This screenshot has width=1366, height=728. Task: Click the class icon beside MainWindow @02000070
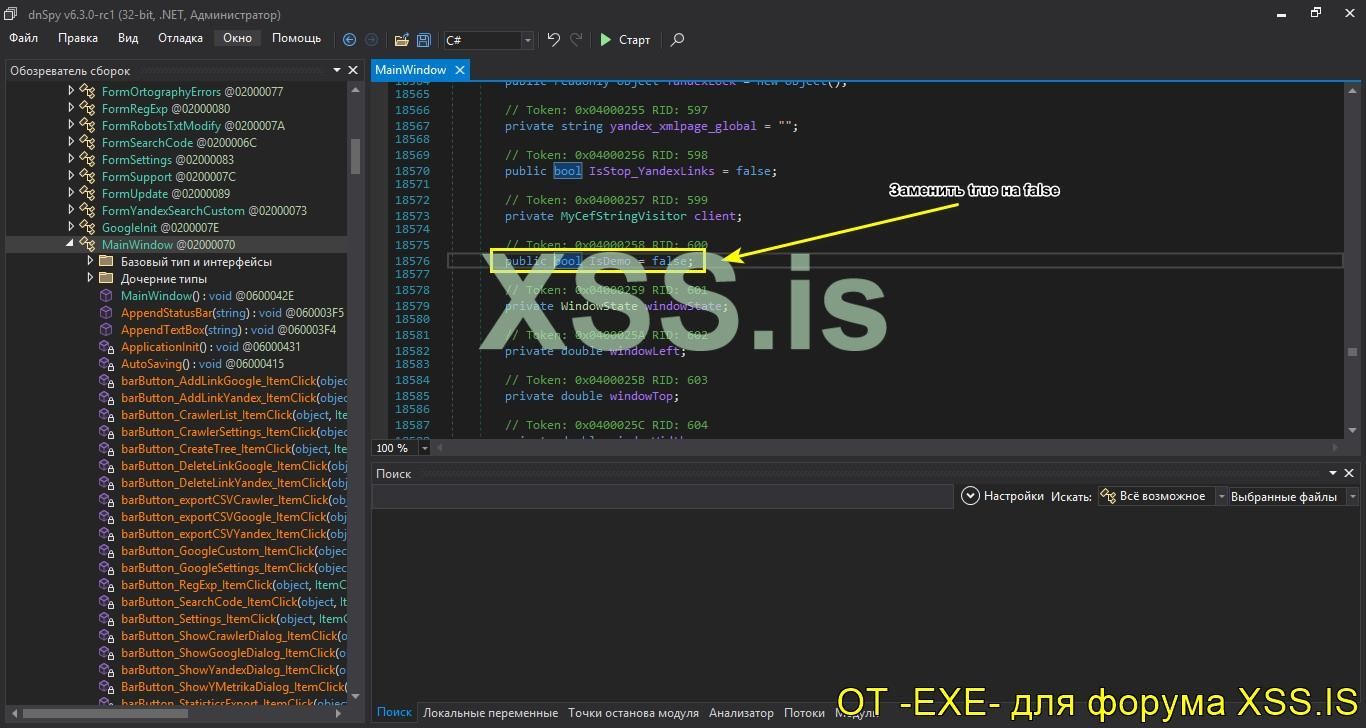coord(87,245)
